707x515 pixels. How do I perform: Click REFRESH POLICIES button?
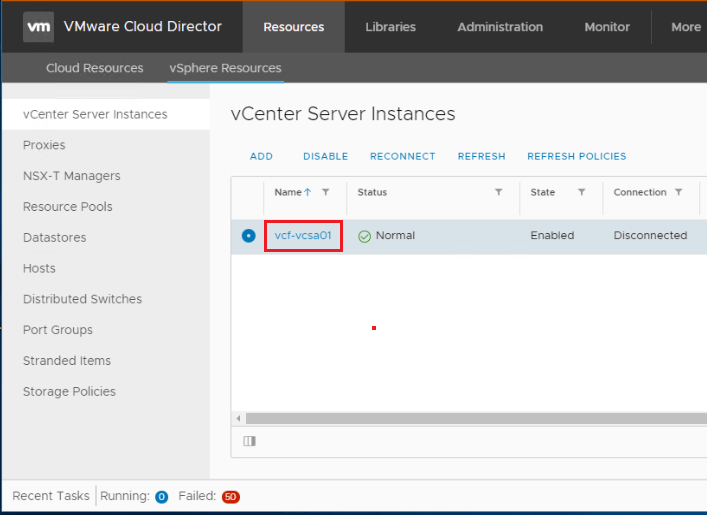coord(577,156)
